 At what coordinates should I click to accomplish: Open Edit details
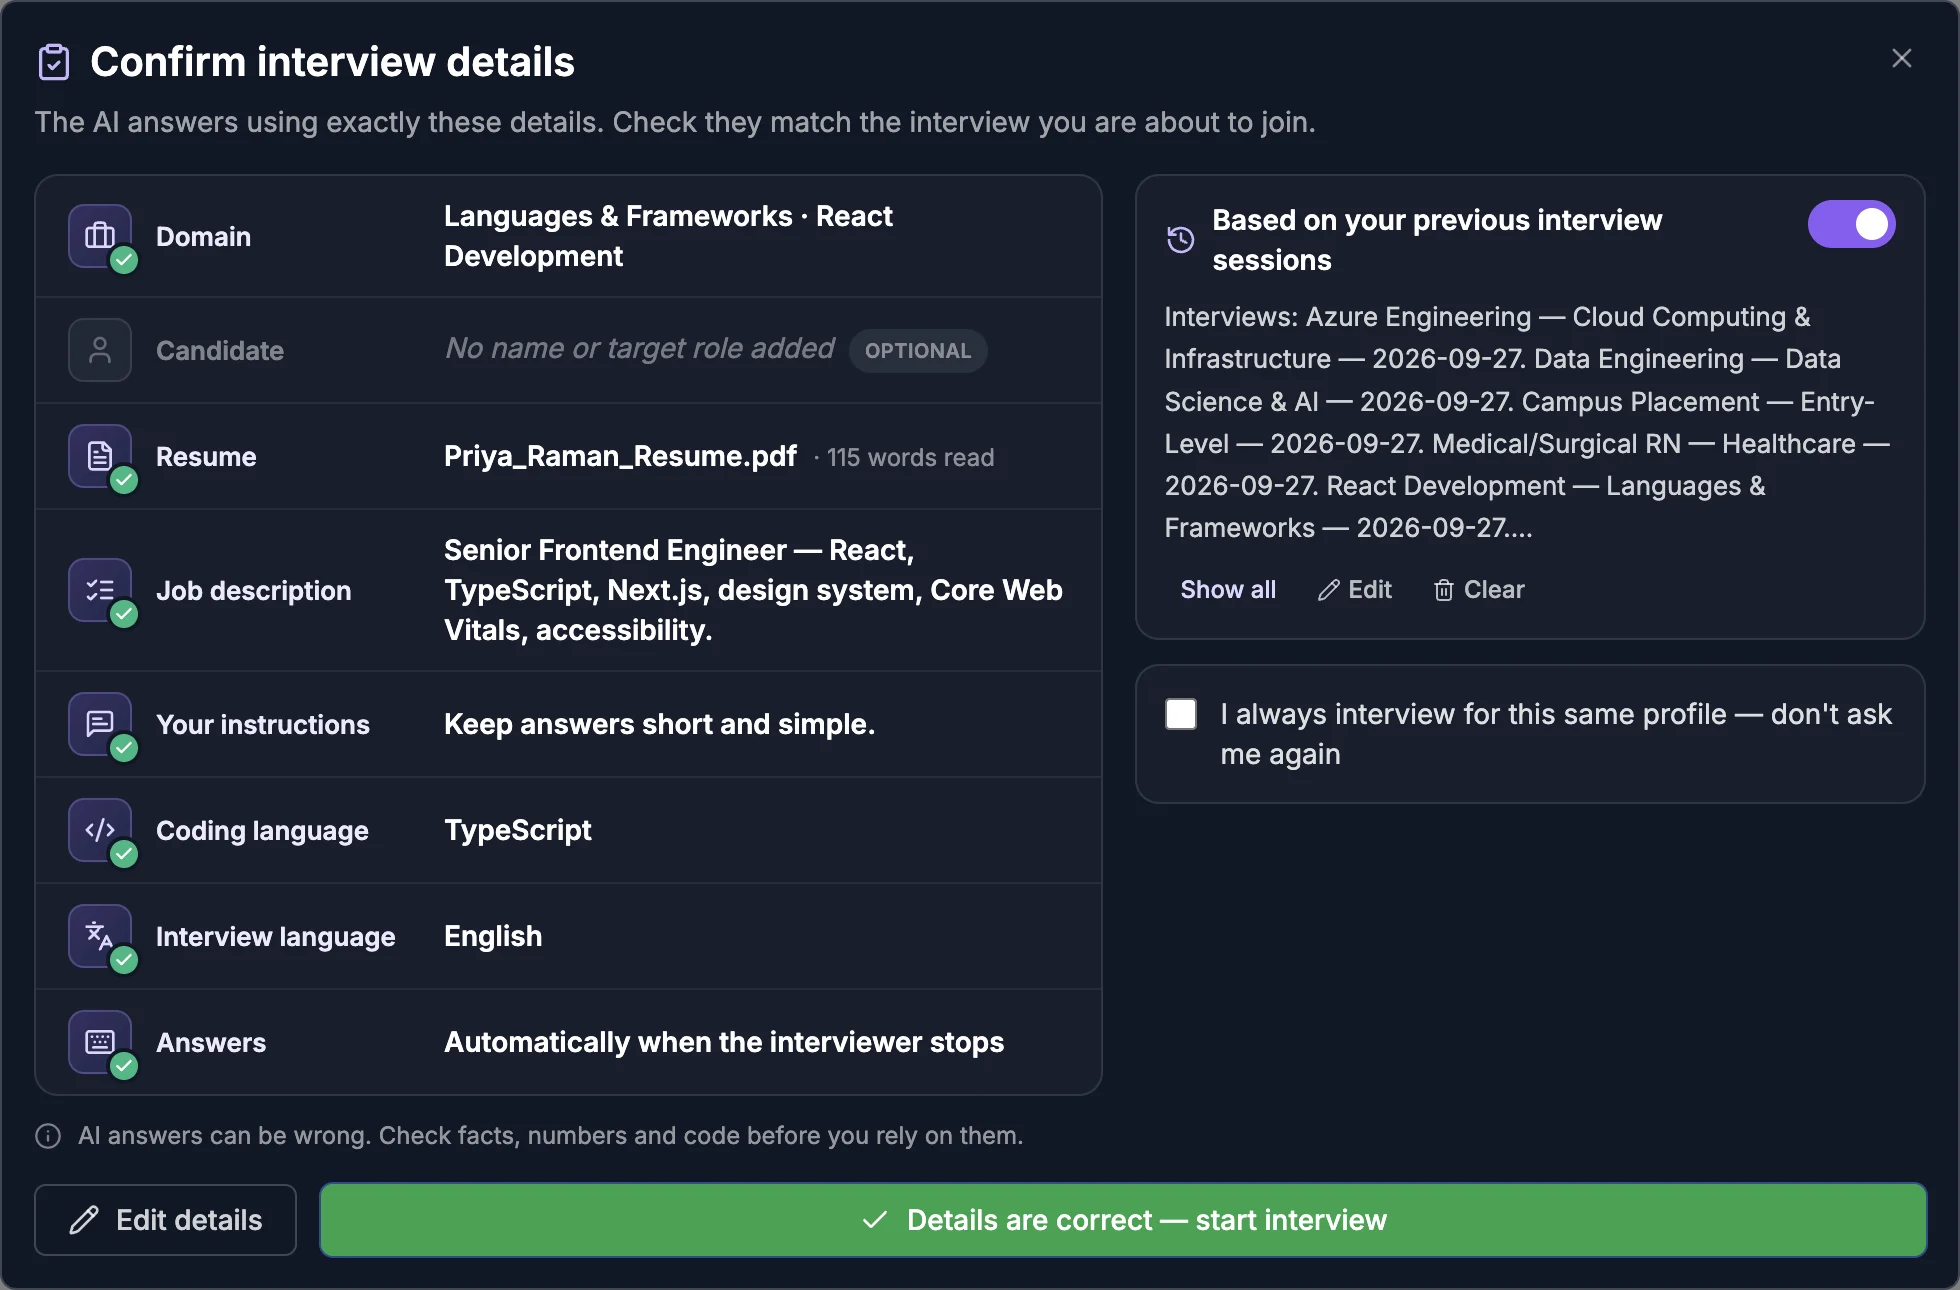tap(165, 1220)
